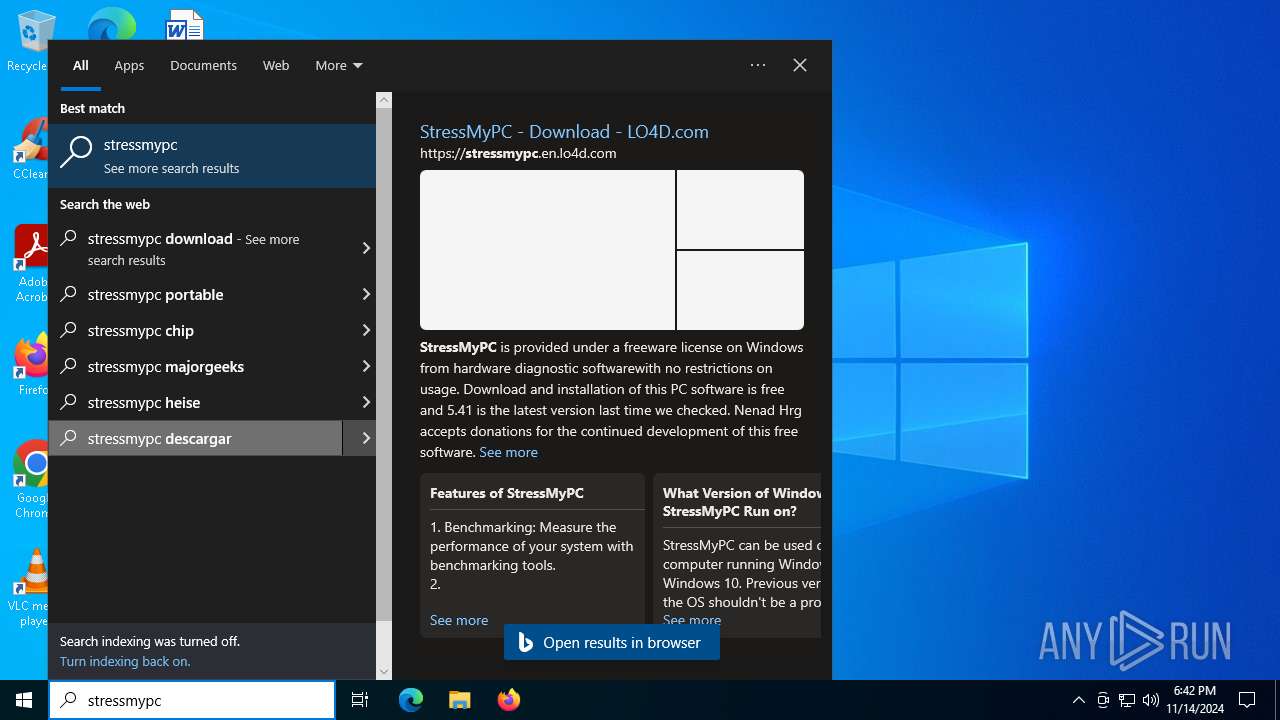
Task: Choose the stressmypc chip suggestion
Action: [x=195, y=331]
